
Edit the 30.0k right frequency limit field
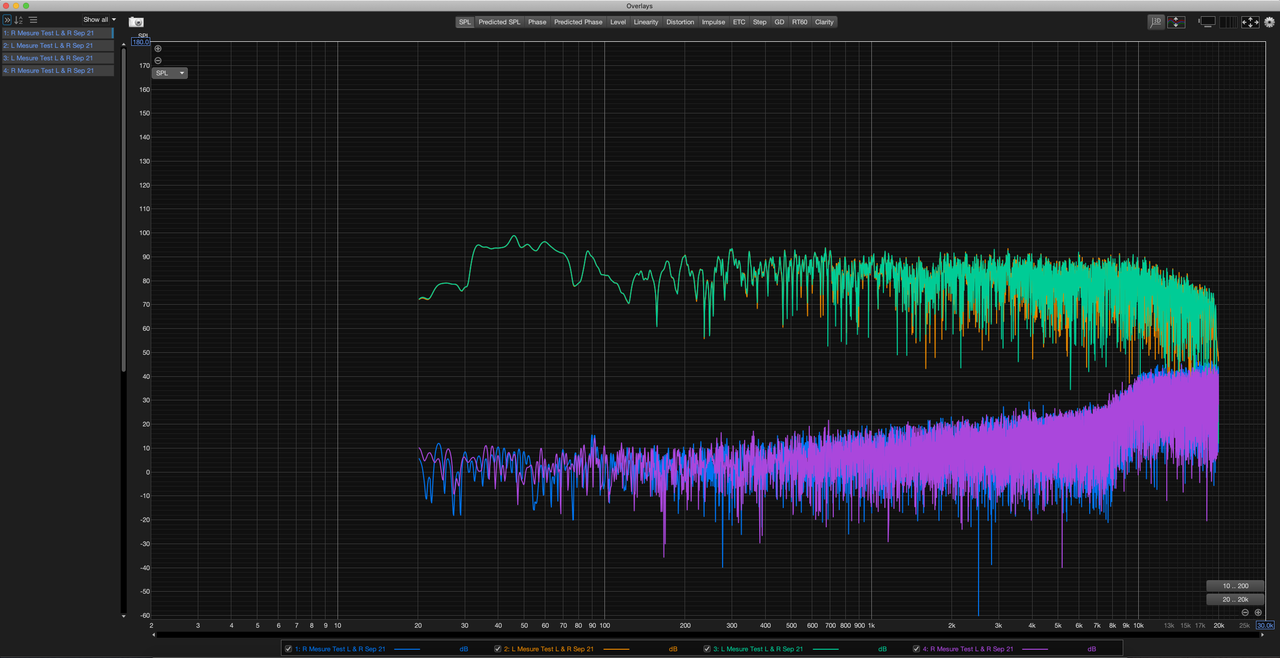[x=1265, y=625]
